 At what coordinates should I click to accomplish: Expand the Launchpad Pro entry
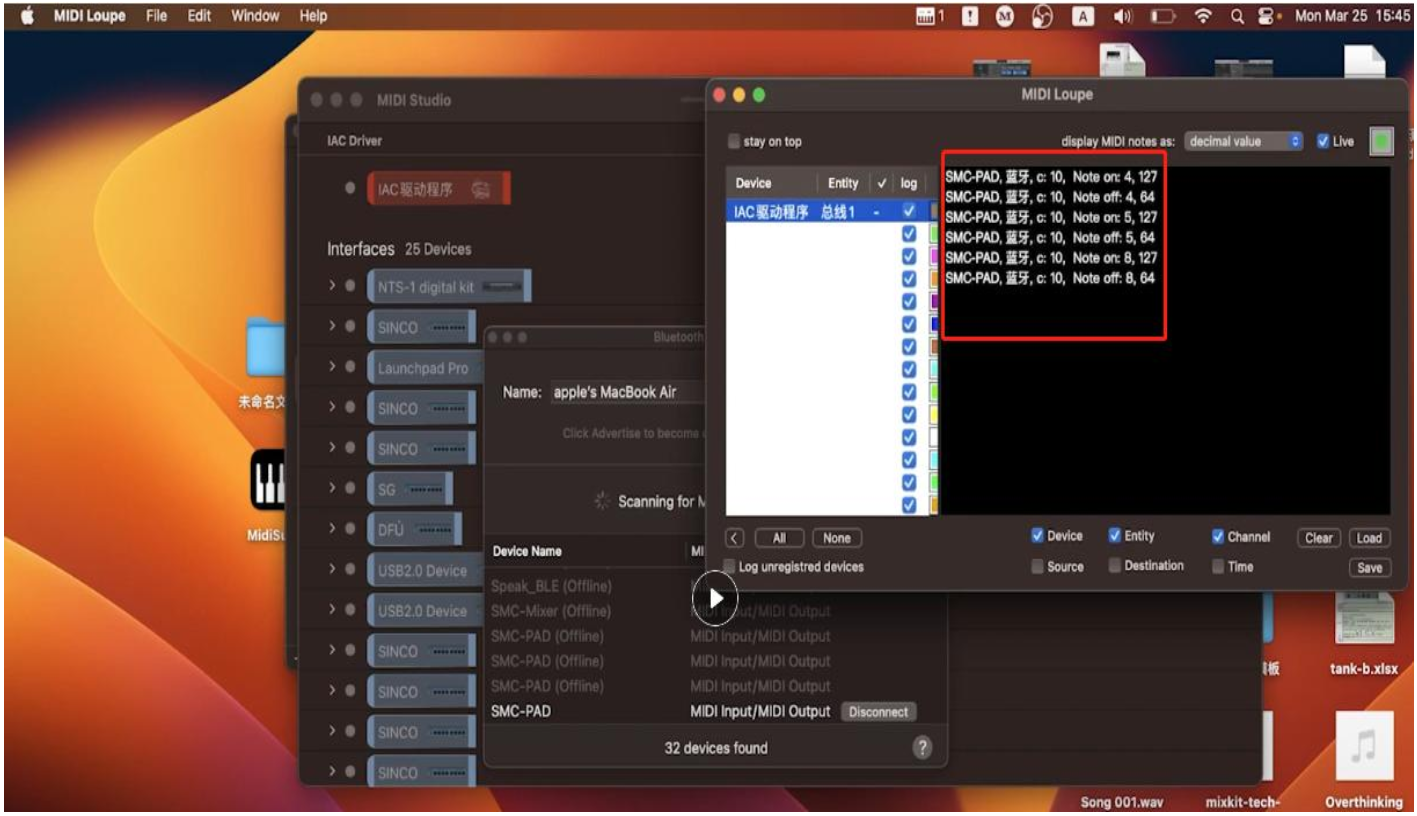tap(332, 368)
